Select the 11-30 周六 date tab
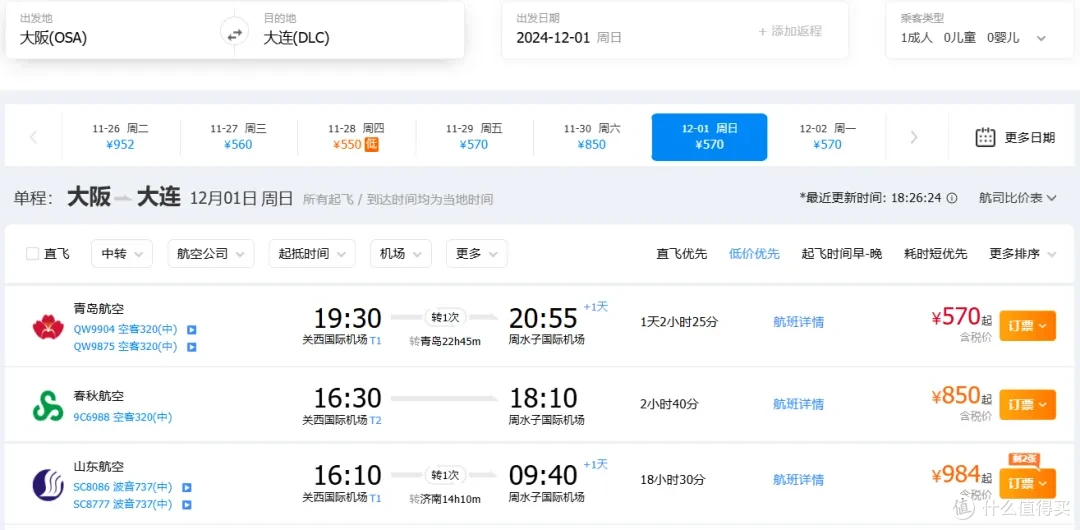 [x=592, y=136]
